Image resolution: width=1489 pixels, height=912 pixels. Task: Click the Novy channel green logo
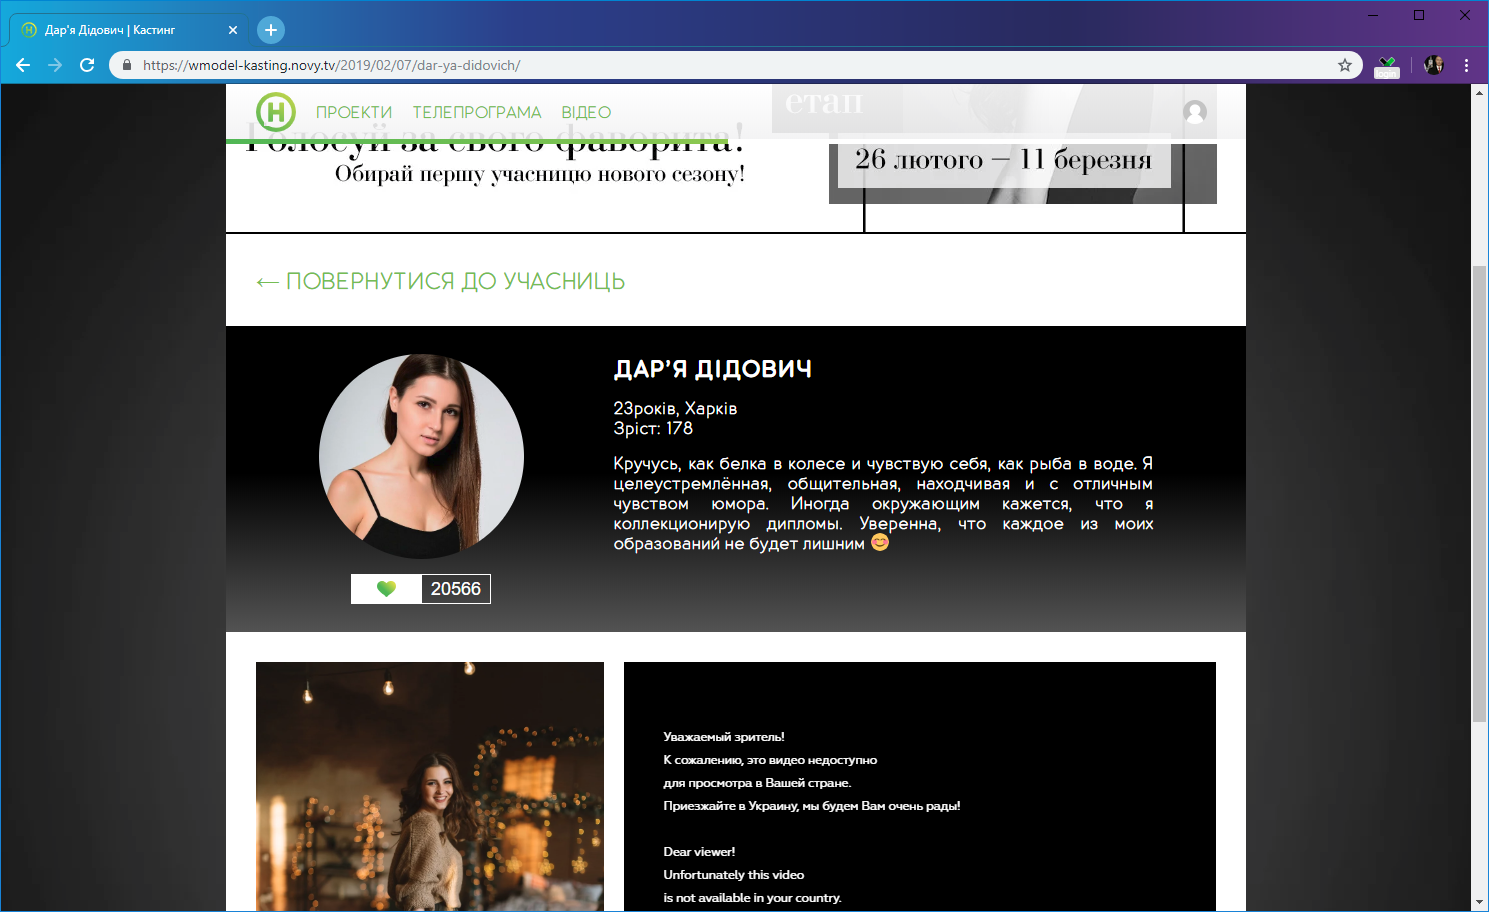(x=276, y=112)
